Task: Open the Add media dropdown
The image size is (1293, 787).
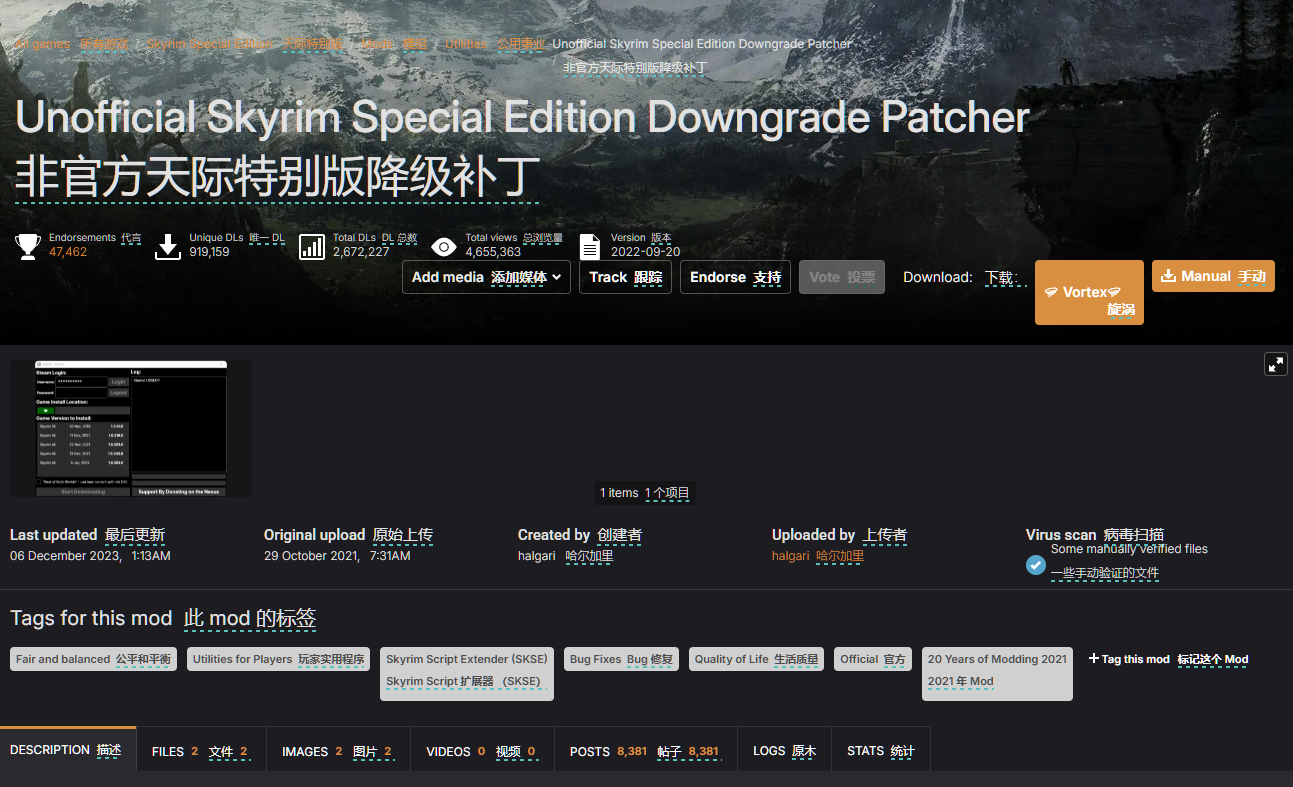Action: [486, 277]
